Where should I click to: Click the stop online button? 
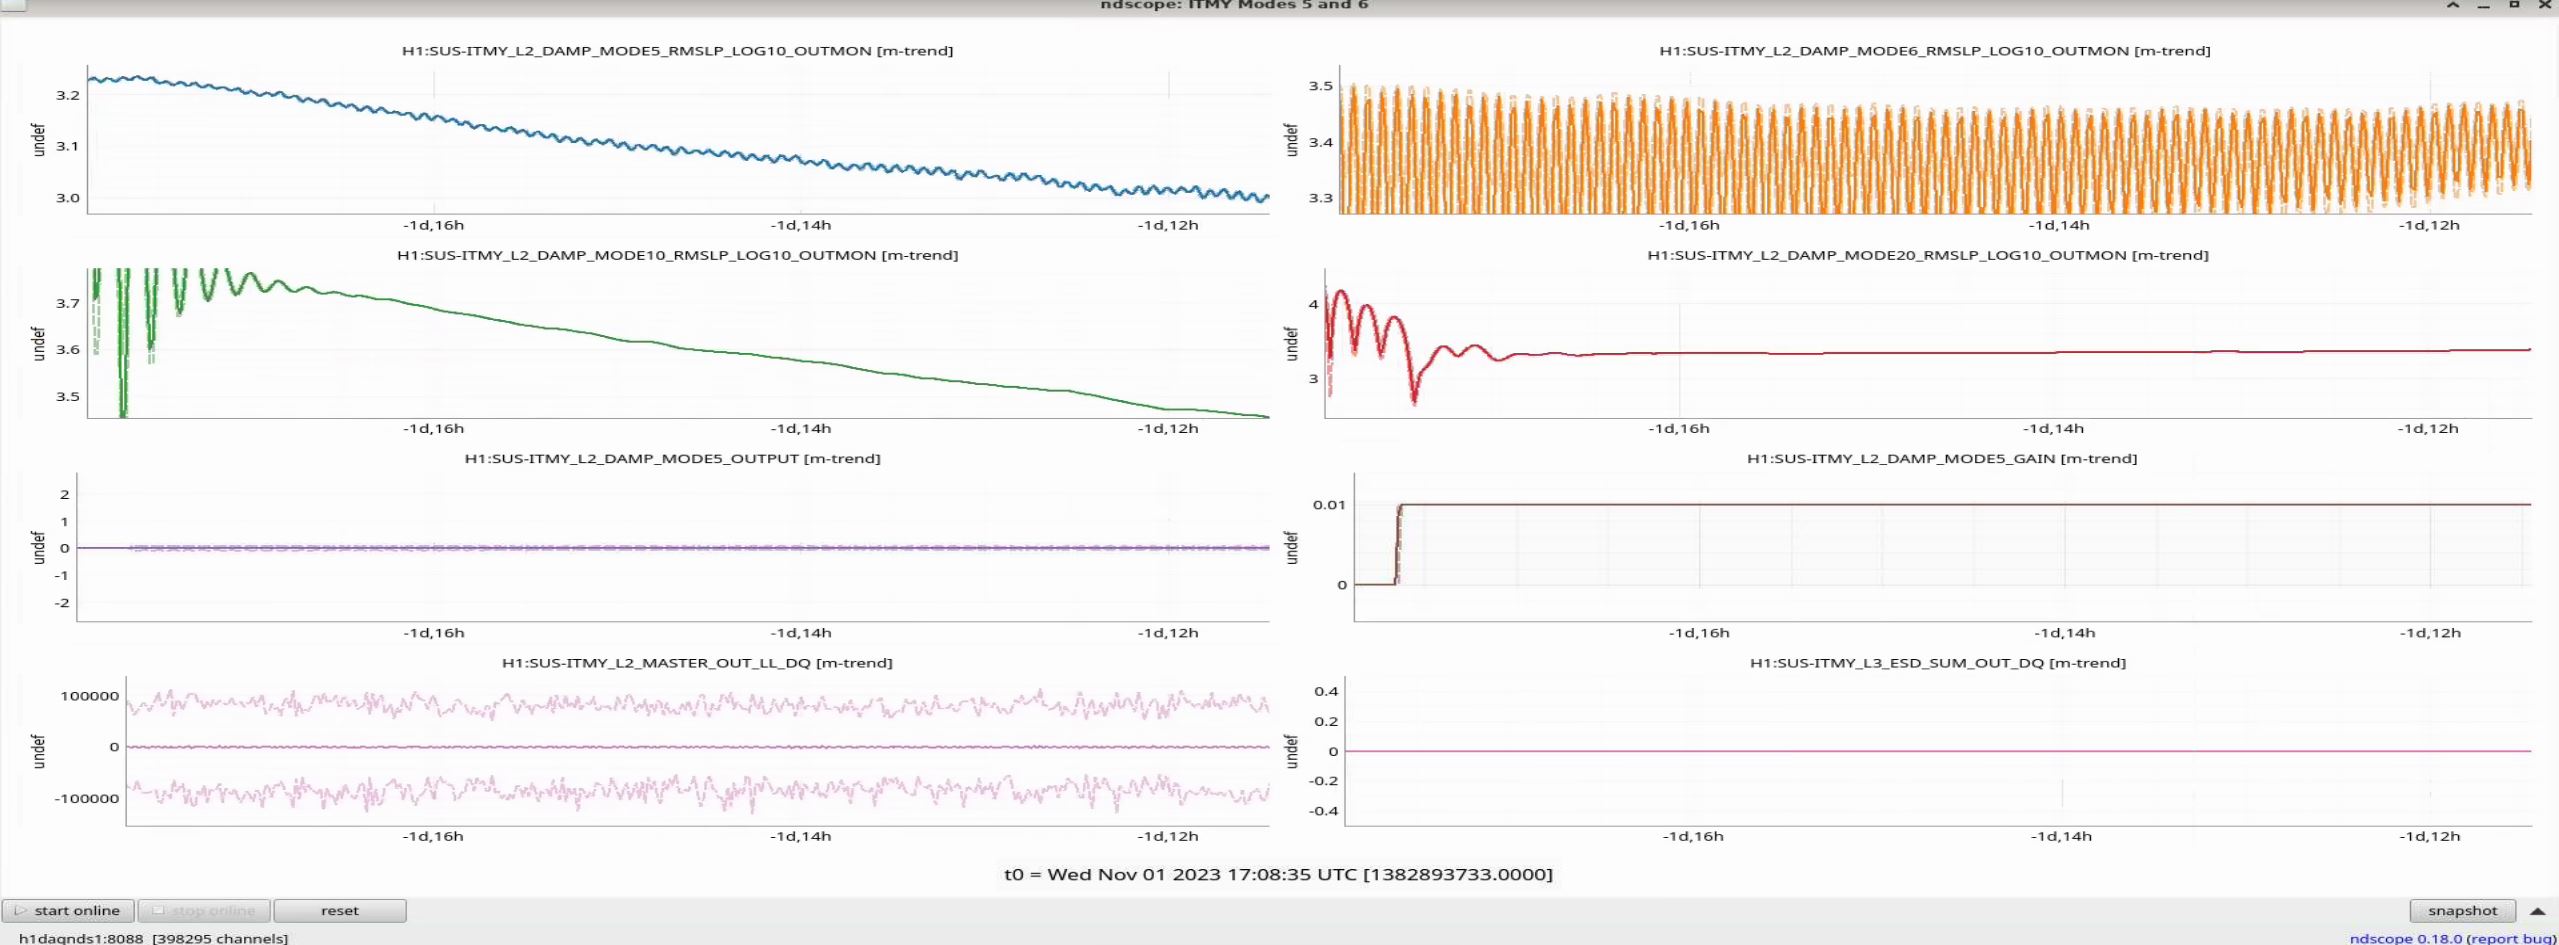(x=204, y=910)
